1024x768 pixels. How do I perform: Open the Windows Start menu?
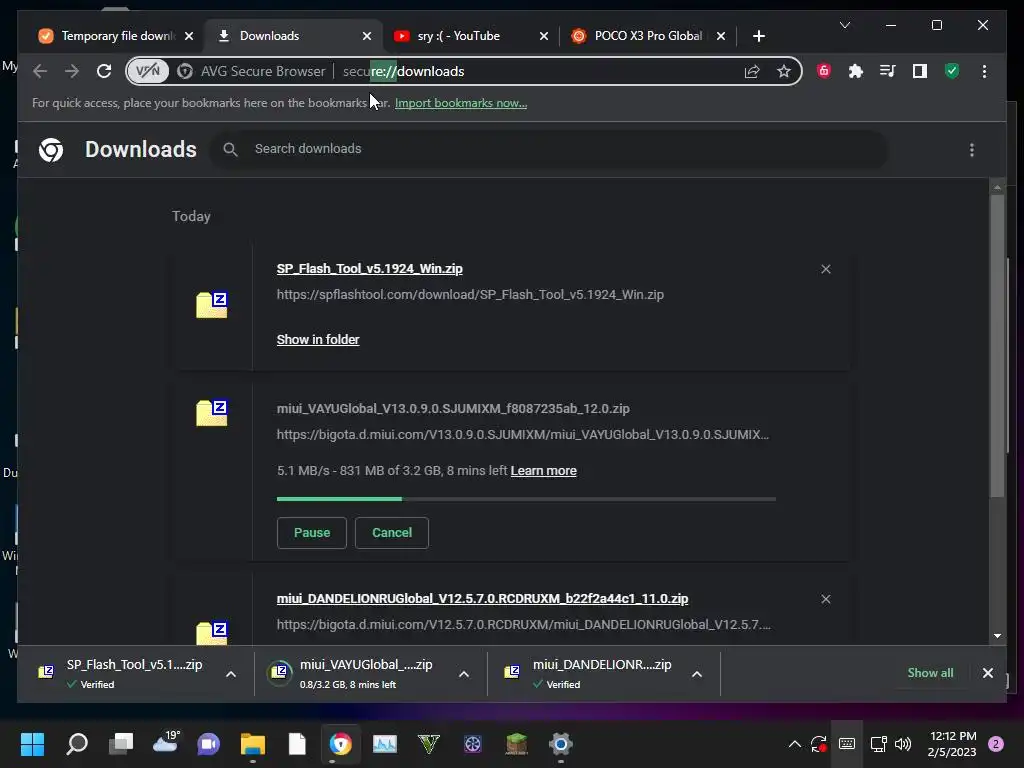point(32,744)
